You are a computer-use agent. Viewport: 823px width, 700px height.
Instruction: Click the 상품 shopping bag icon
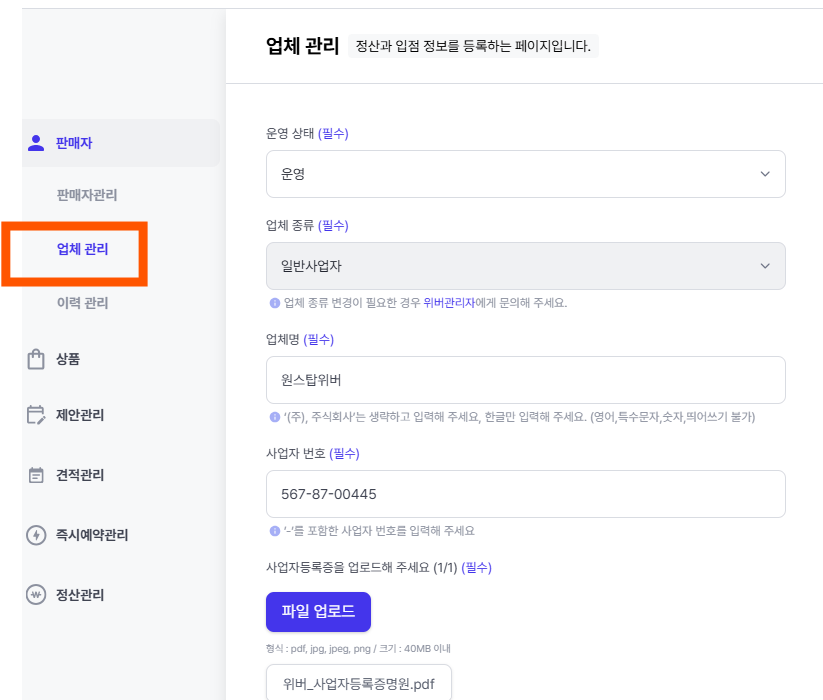[36, 359]
